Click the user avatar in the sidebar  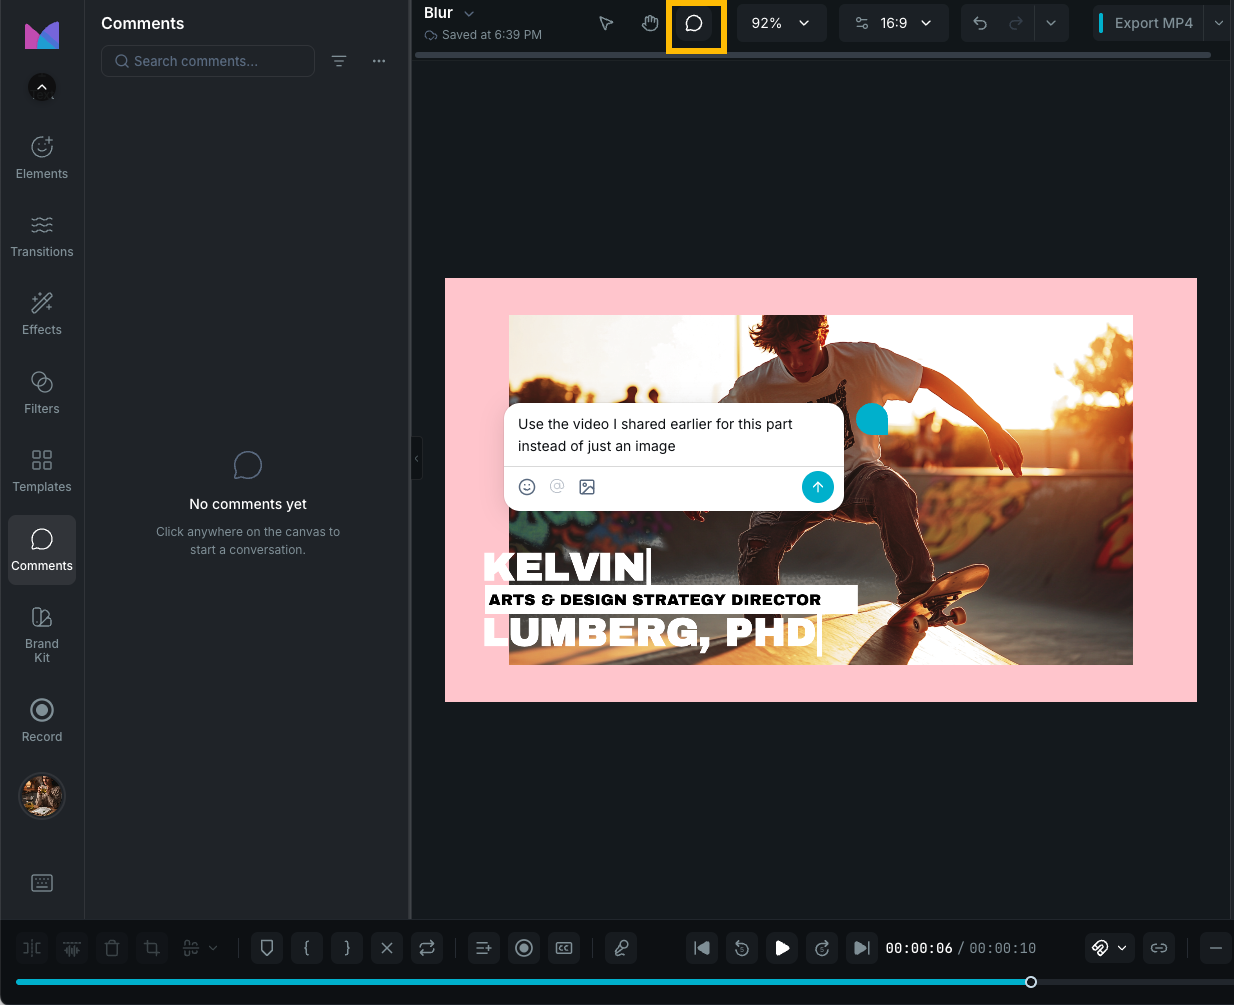42,796
